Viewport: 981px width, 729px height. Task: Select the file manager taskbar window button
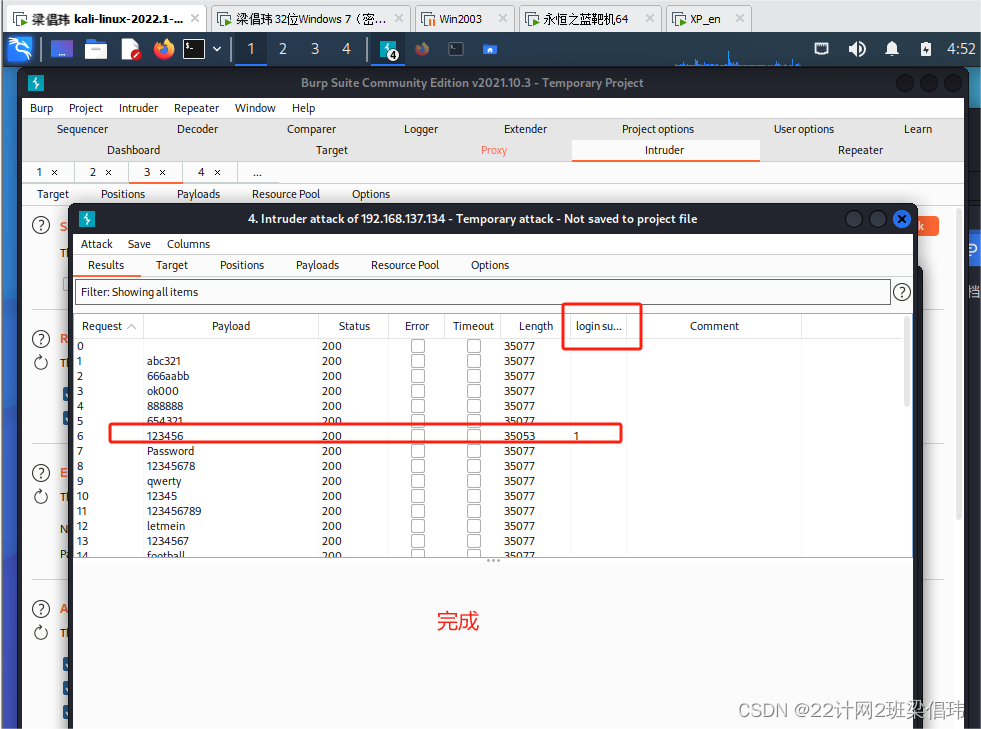click(490, 49)
